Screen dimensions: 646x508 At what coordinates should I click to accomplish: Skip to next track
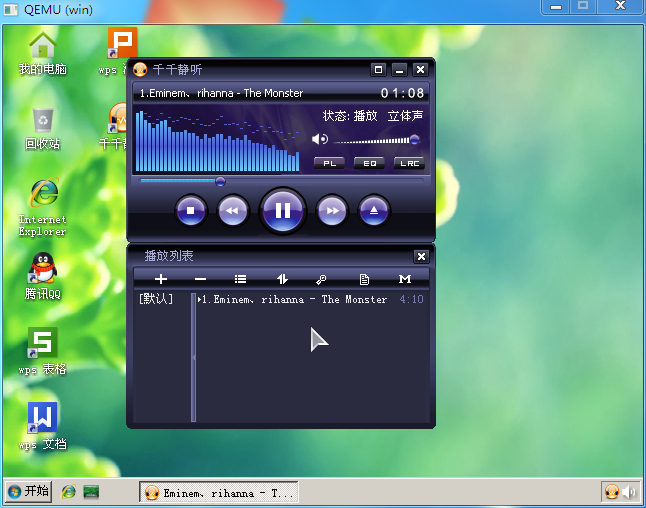[332, 211]
